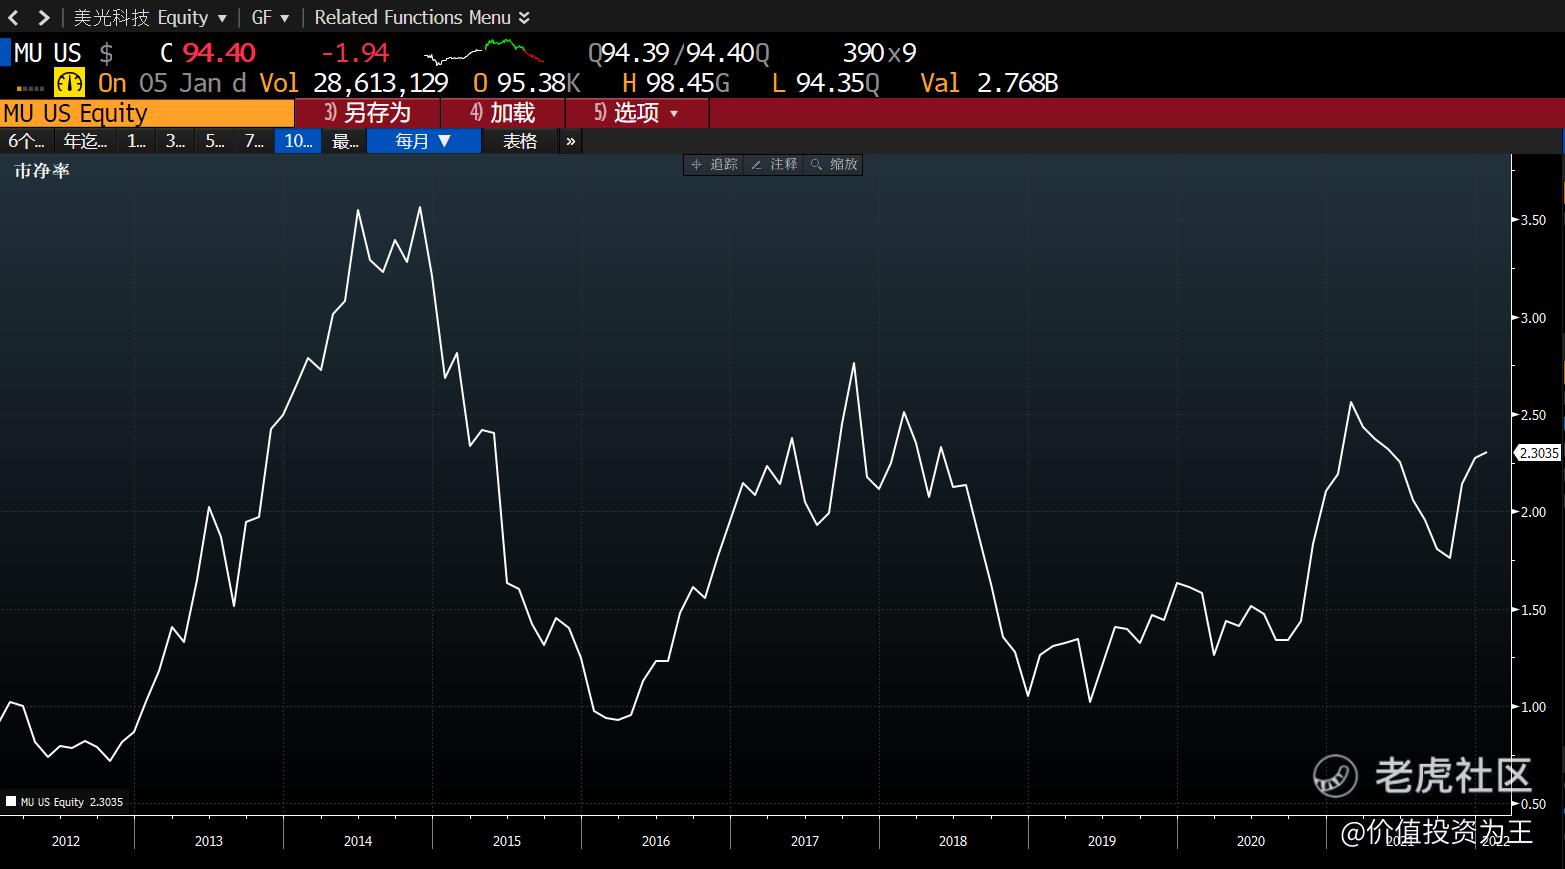The image size is (1565, 869).
Task: Select the 最... maximum range tab
Action: (x=345, y=141)
